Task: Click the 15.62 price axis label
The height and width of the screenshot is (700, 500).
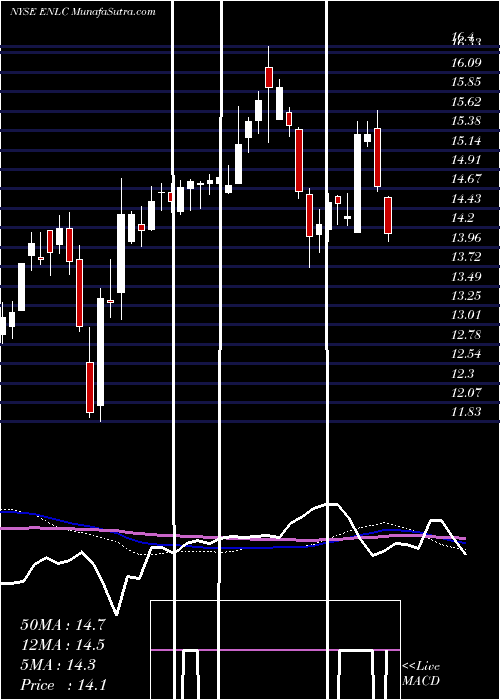Action: [466, 102]
